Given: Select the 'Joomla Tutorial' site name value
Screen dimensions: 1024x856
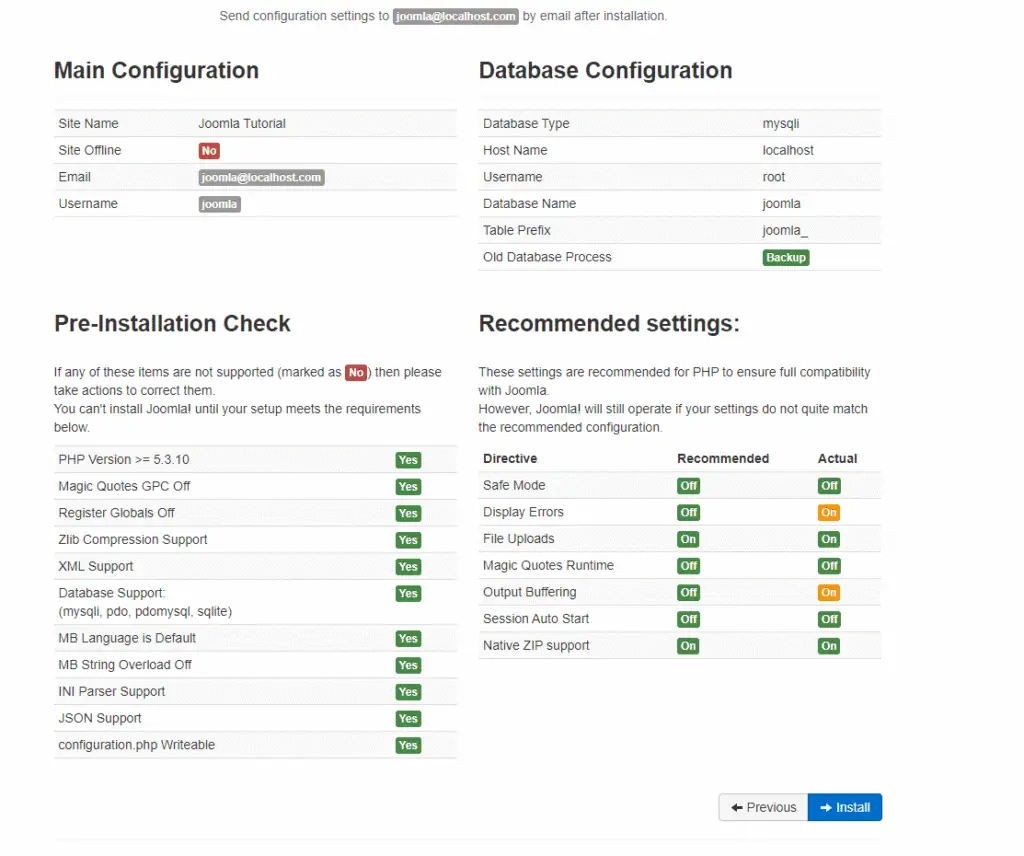Looking at the screenshot, I should click(x=242, y=123).
